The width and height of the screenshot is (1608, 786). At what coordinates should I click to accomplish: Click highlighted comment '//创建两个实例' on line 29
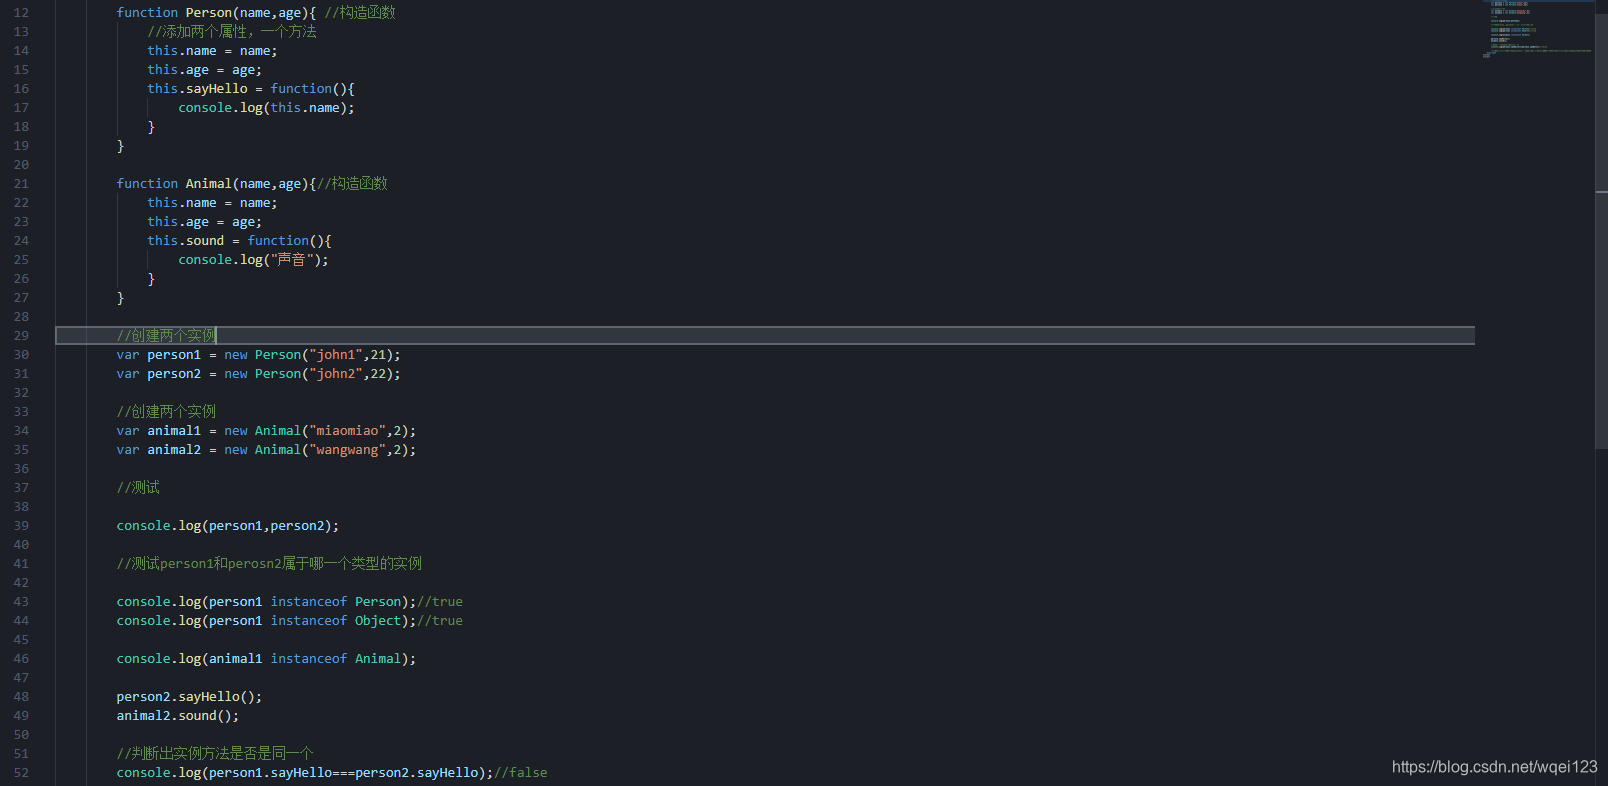[x=166, y=336]
